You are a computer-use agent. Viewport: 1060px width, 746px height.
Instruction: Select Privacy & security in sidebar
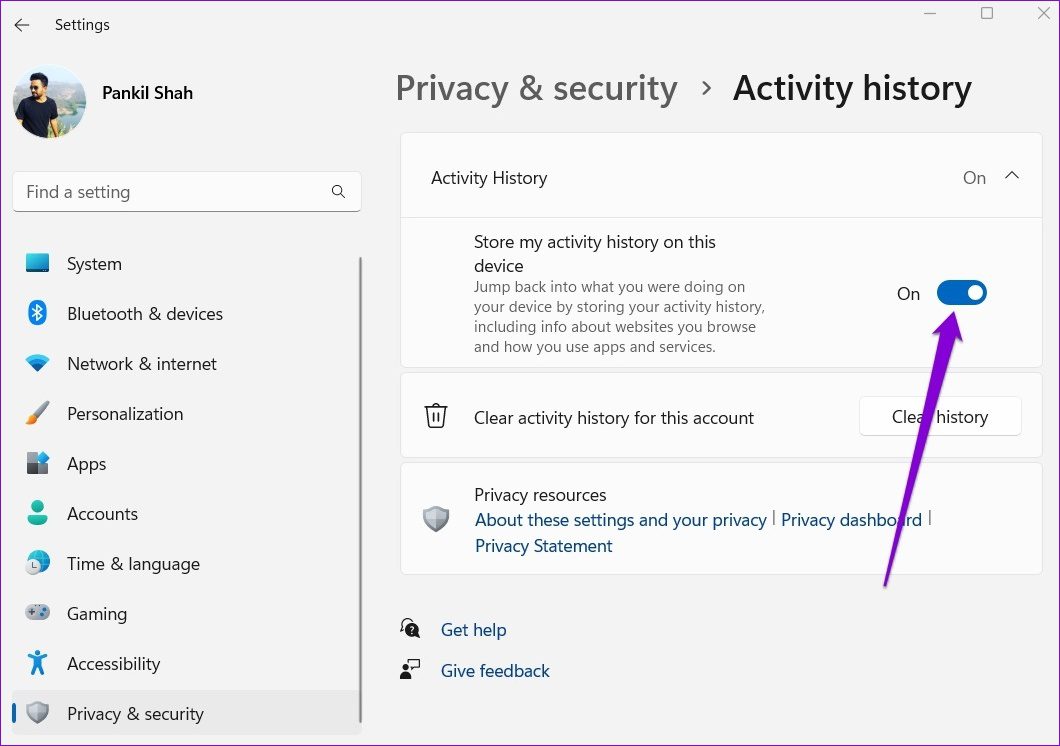(x=135, y=714)
